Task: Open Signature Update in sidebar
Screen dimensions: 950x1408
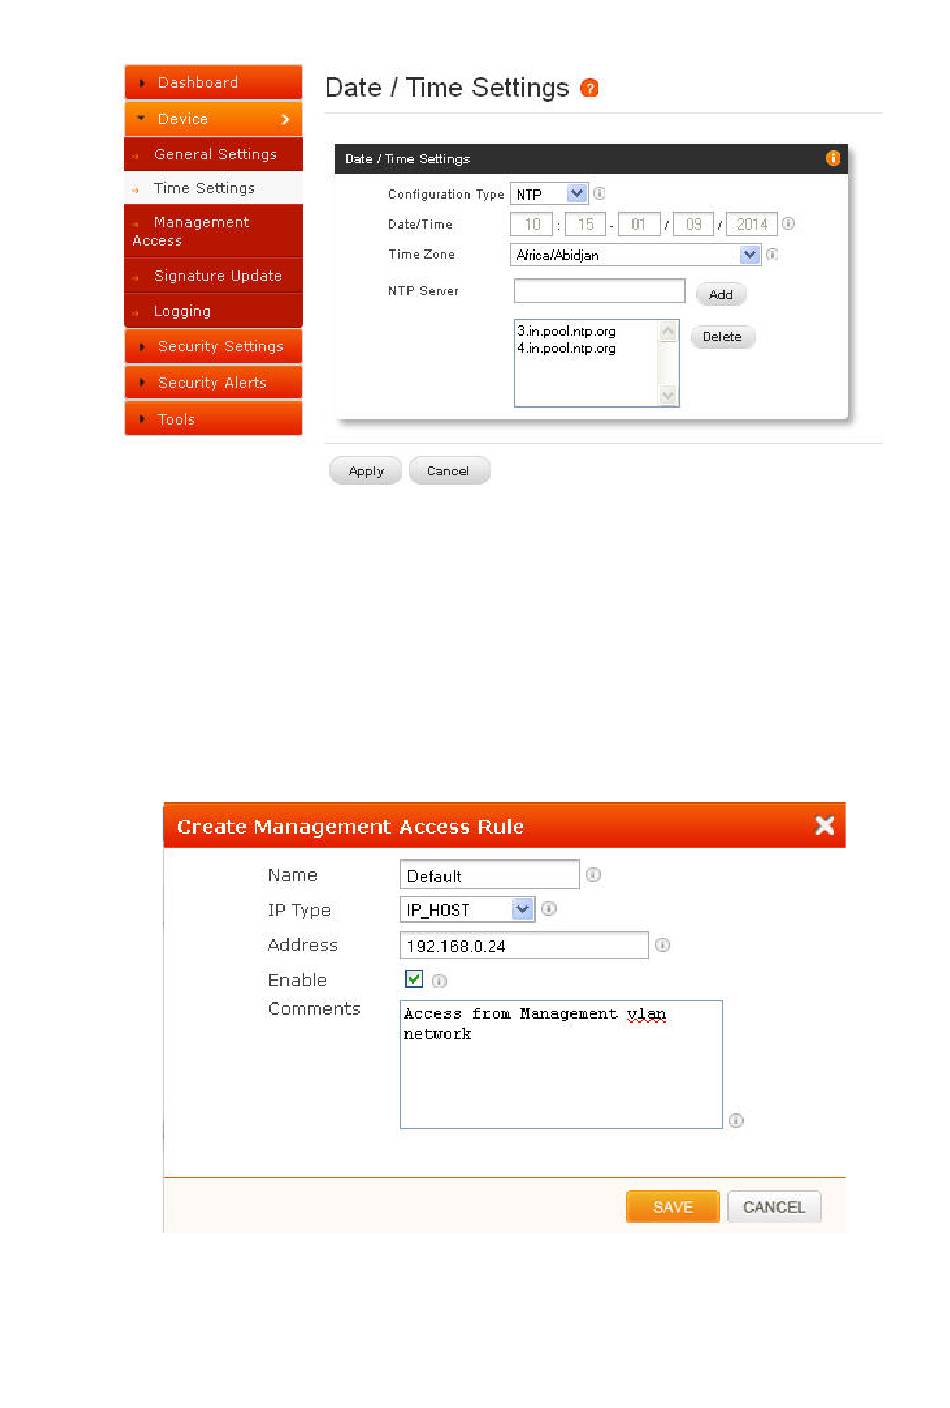Action: pos(213,275)
